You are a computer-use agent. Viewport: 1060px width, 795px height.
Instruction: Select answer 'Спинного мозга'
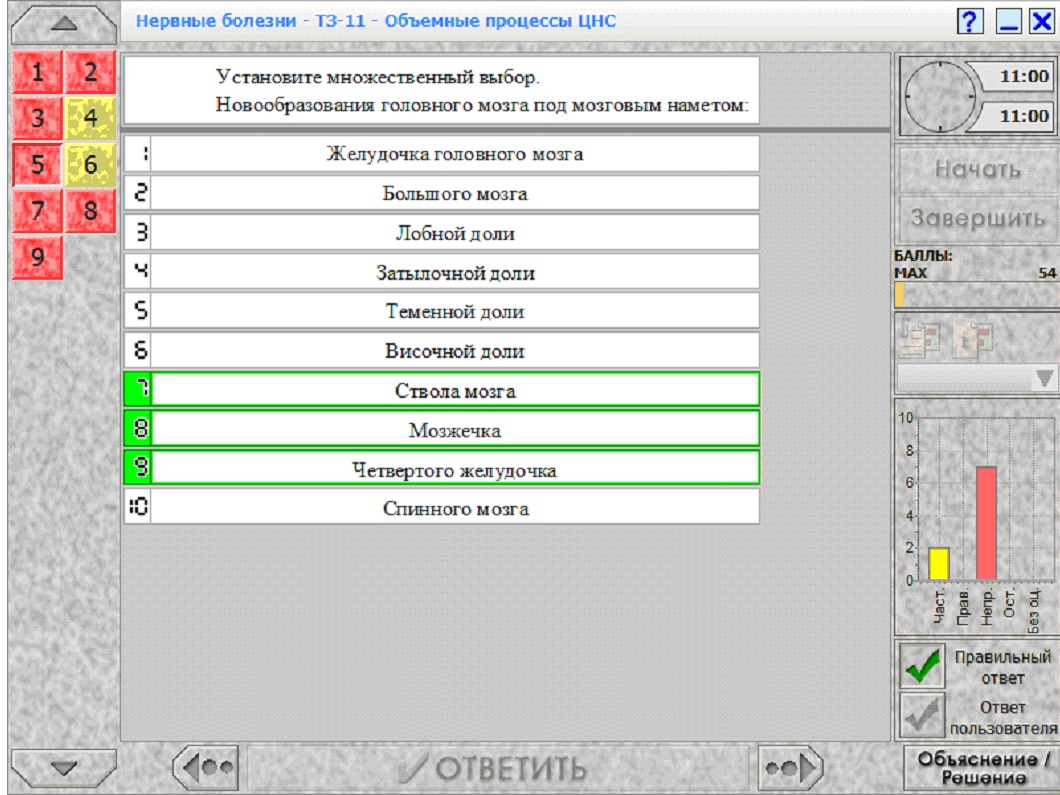click(x=441, y=508)
